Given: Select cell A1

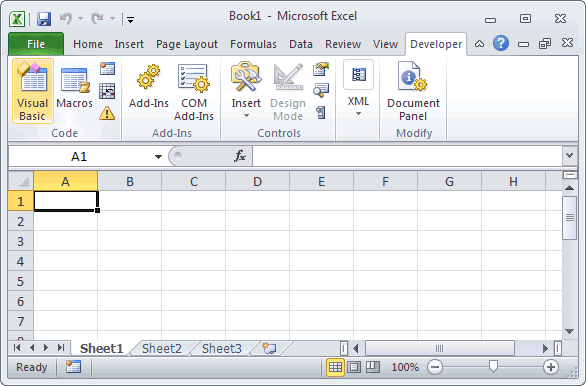Looking at the screenshot, I should (66, 201).
